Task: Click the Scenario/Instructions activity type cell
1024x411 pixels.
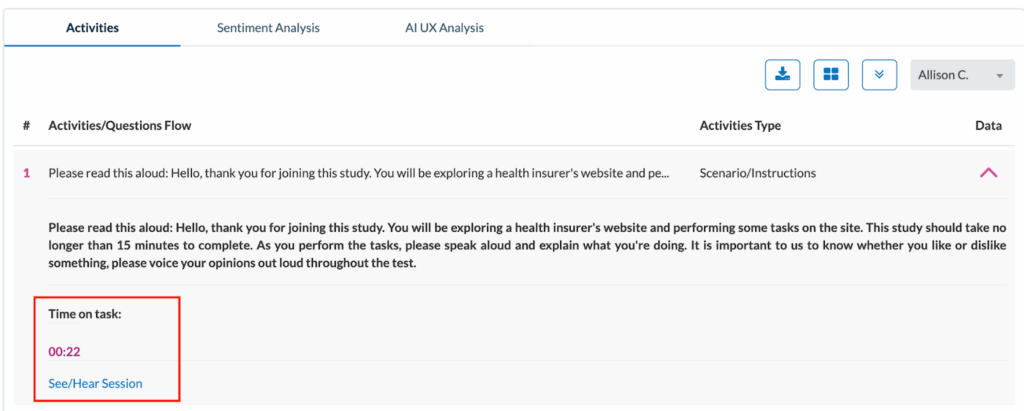Action: [757, 173]
